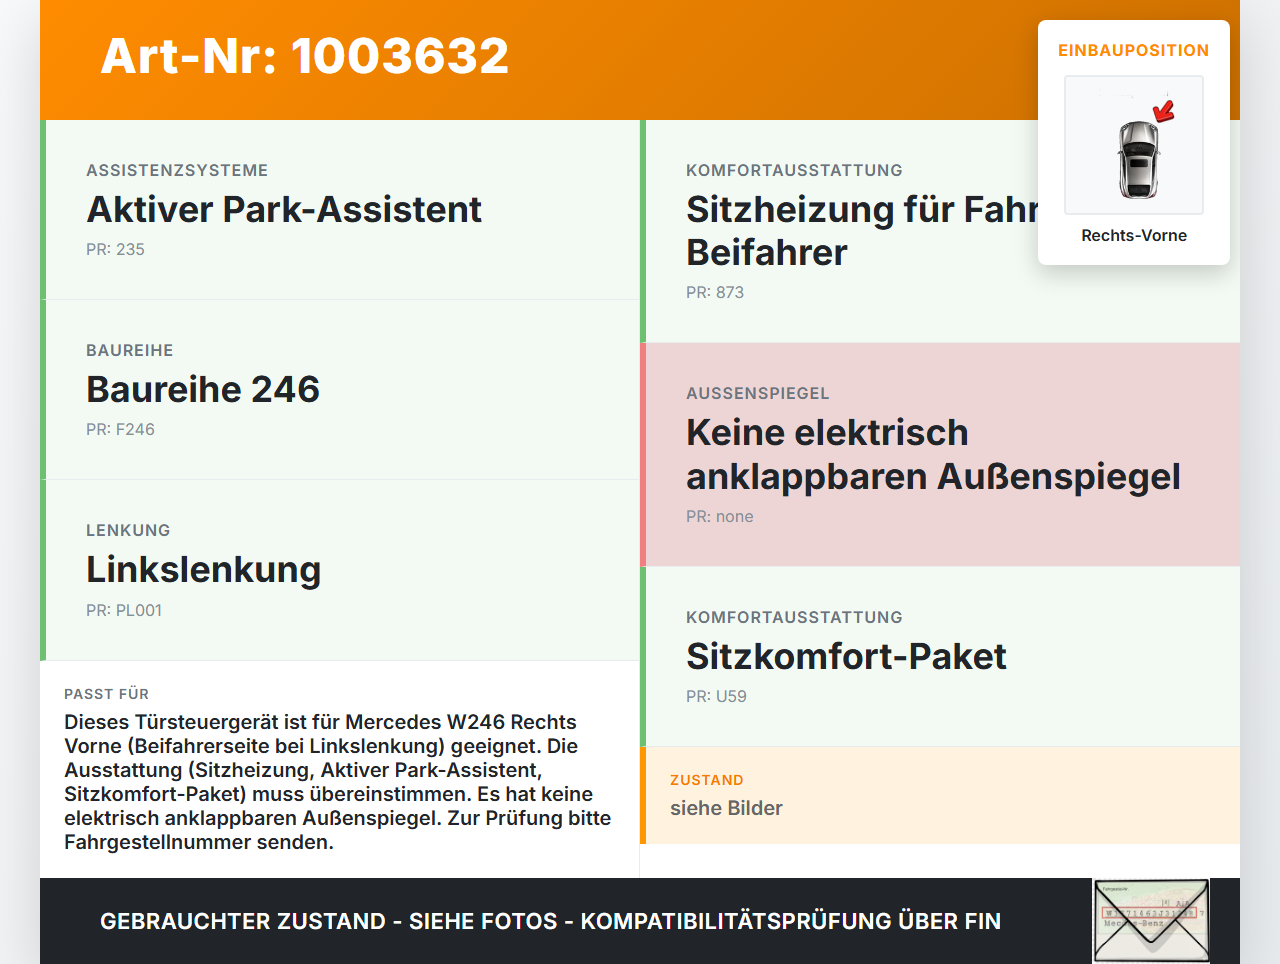Click the BAUREIHE label

click(130, 350)
